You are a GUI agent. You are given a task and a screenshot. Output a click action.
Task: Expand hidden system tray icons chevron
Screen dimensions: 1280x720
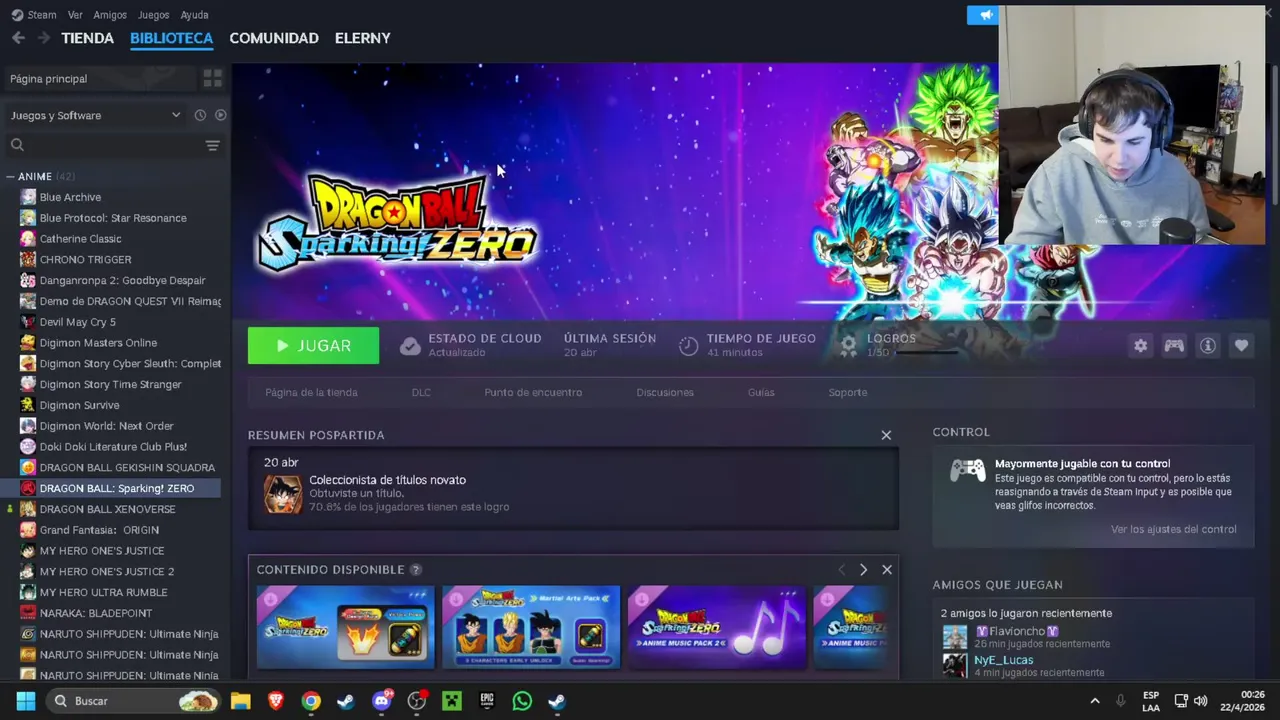tap(1094, 701)
